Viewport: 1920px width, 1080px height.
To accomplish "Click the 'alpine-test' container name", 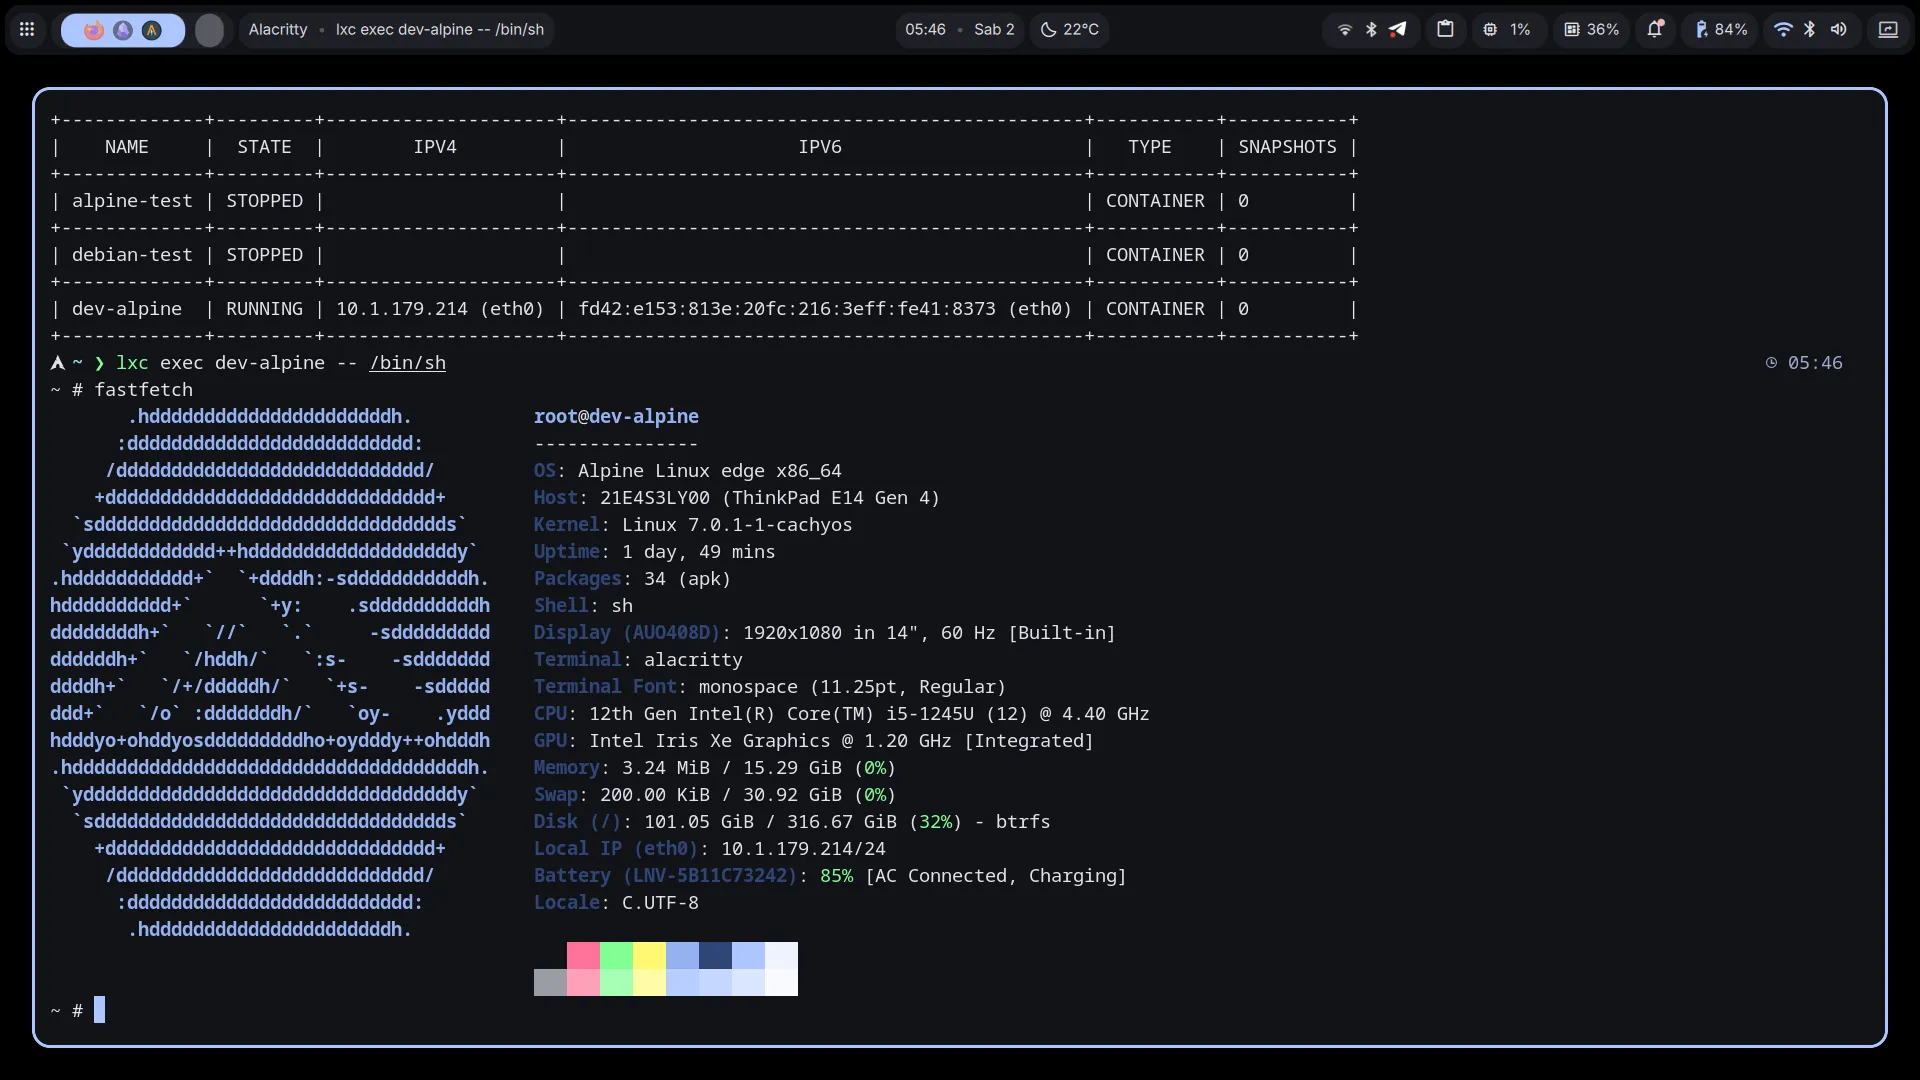I will 132,201.
